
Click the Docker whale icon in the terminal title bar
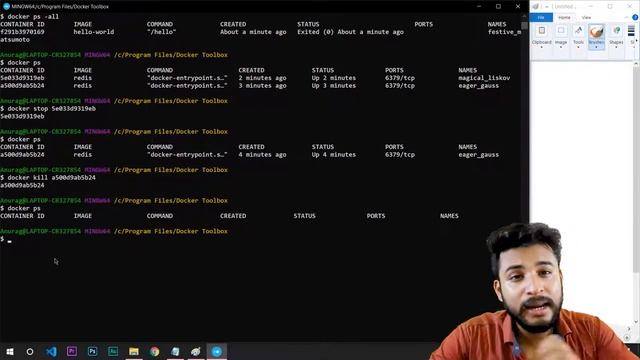(x=6, y=6)
